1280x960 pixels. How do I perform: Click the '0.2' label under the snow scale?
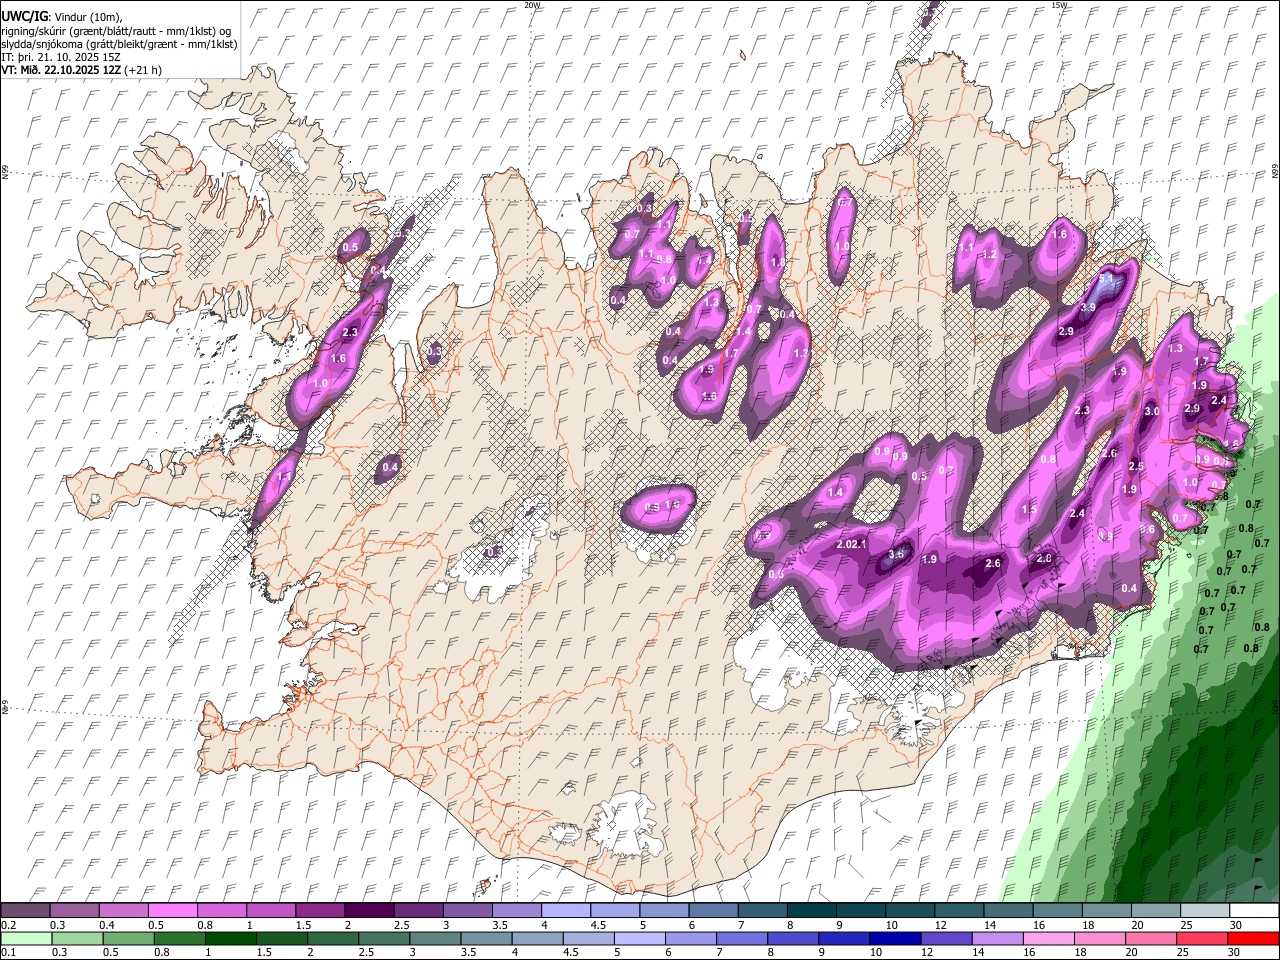click(8, 925)
